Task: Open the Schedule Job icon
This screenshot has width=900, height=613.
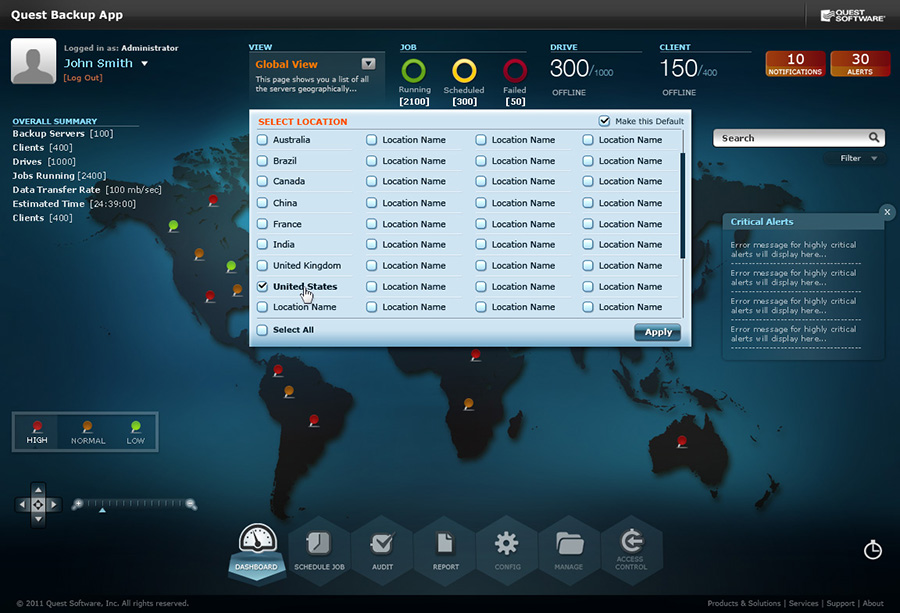Action: pos(319,550)
